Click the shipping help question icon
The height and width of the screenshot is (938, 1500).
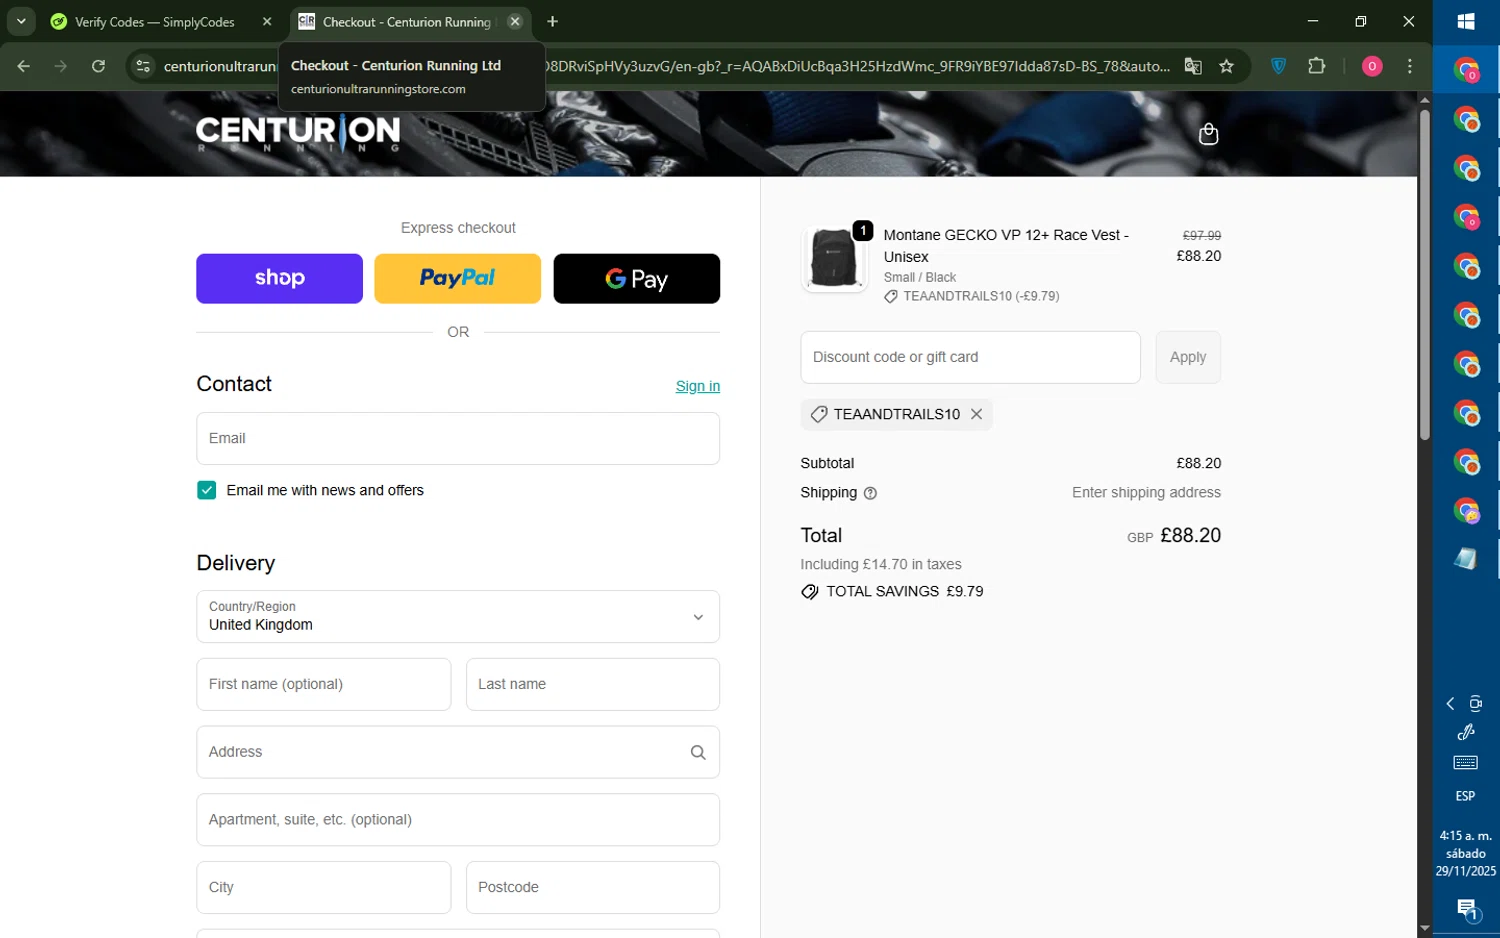click(x=870, y=493)
